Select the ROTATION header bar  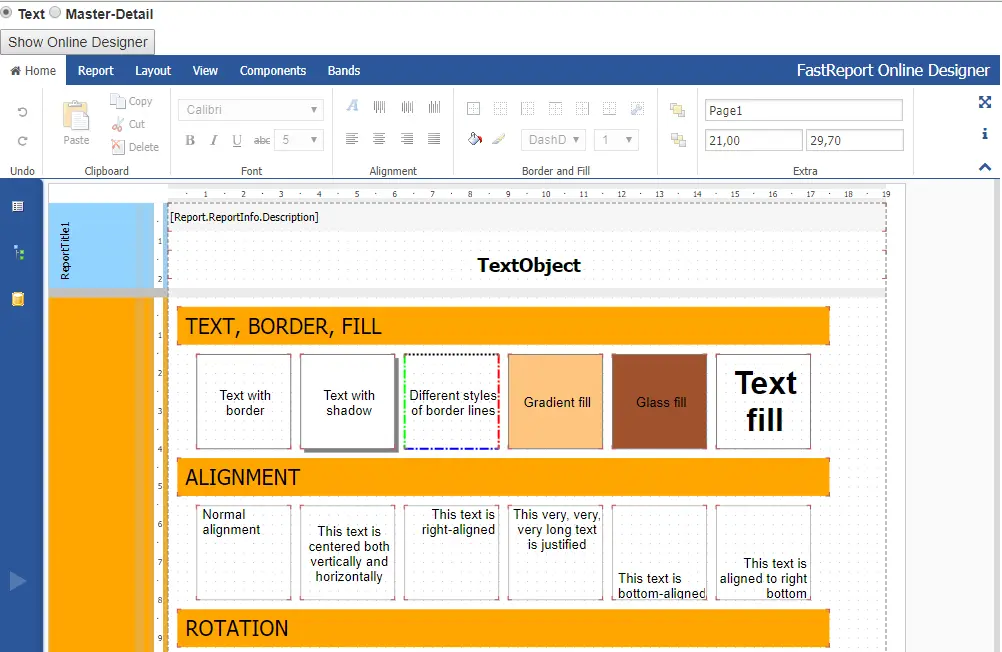[x=504, y=628]
